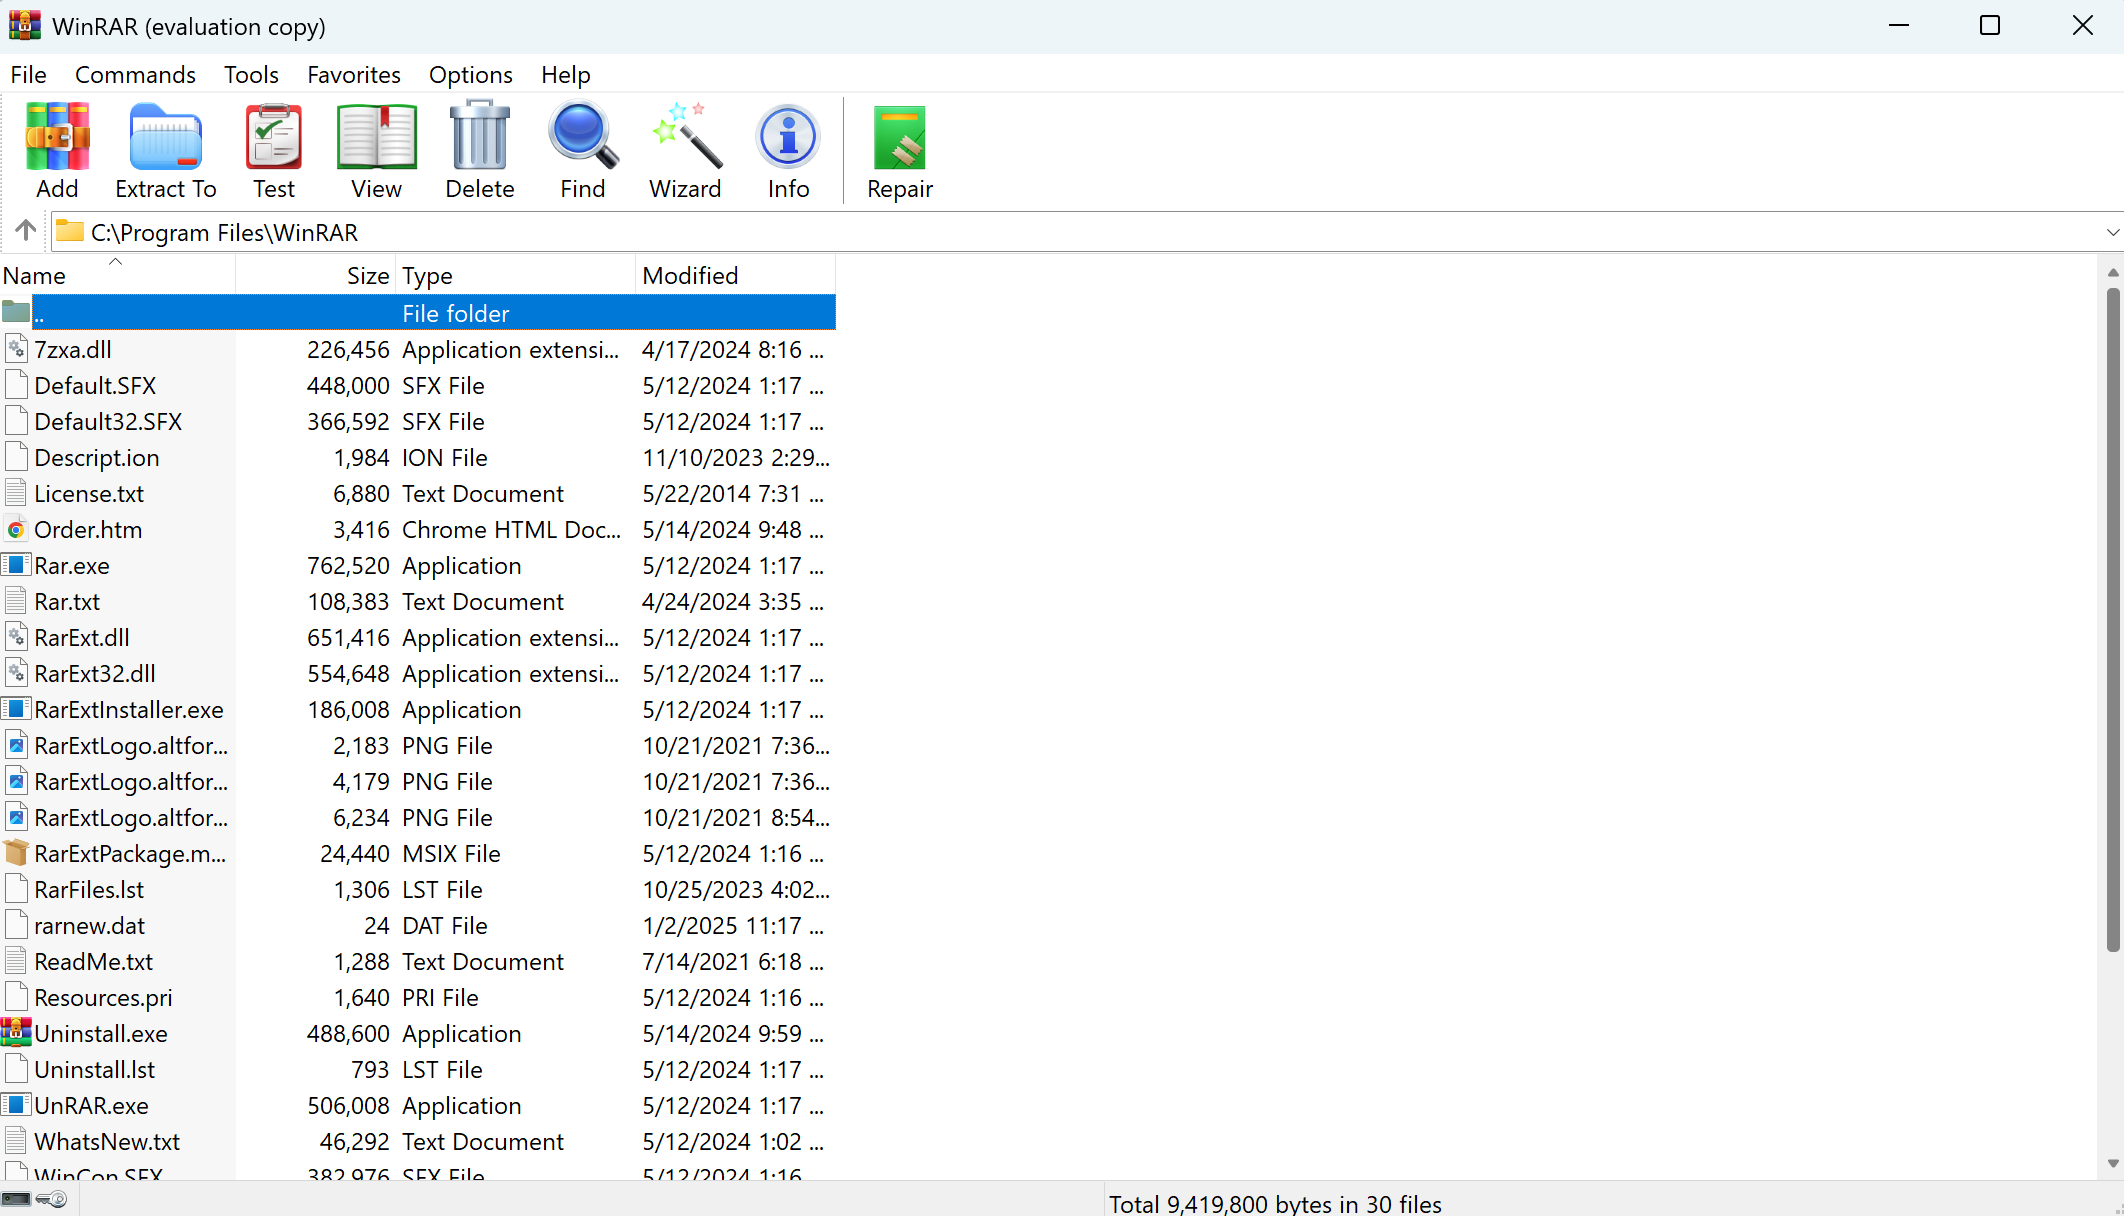
Task: Select the Default32.SFX file
Action: click(x=108, y=421)
